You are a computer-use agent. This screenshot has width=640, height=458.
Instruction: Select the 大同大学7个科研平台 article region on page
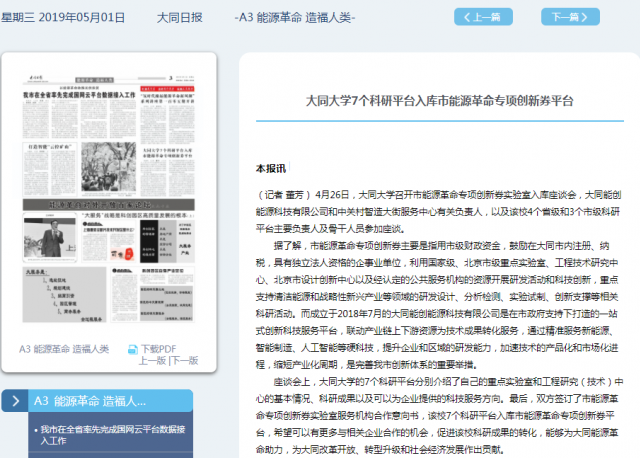(167, 171)
